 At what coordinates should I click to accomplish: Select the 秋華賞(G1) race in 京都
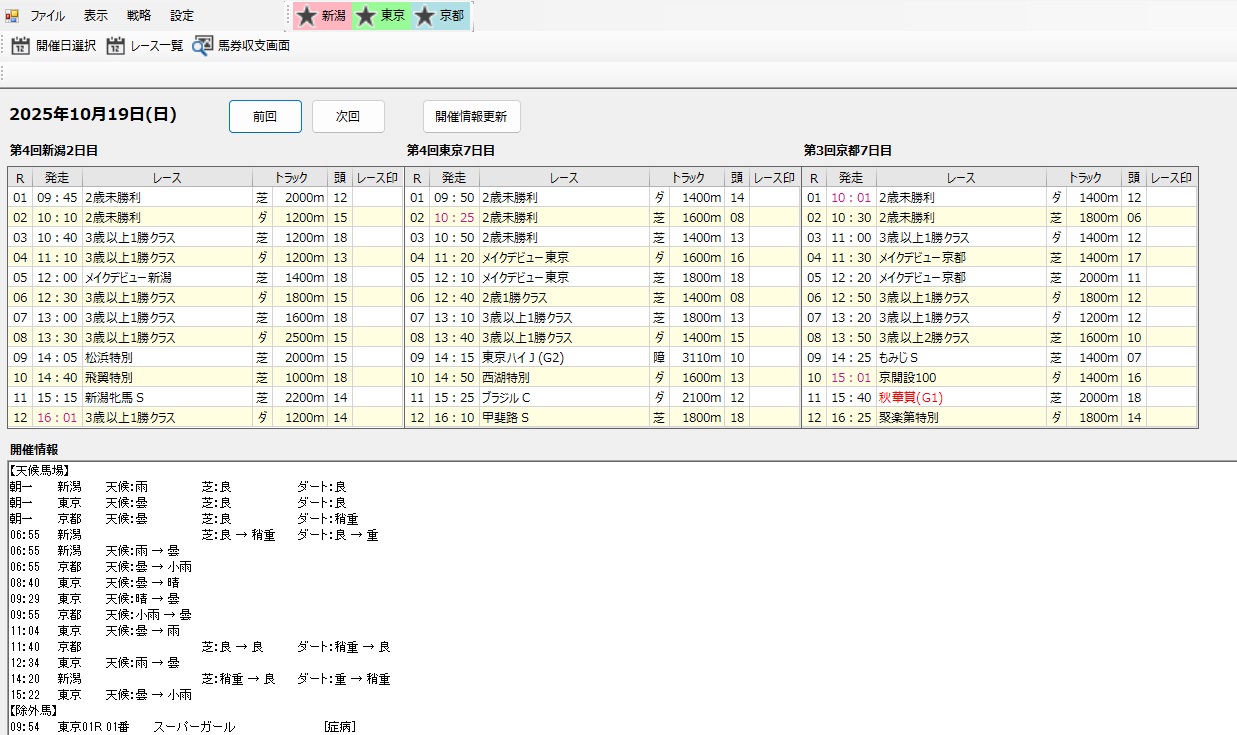(910, 398)
